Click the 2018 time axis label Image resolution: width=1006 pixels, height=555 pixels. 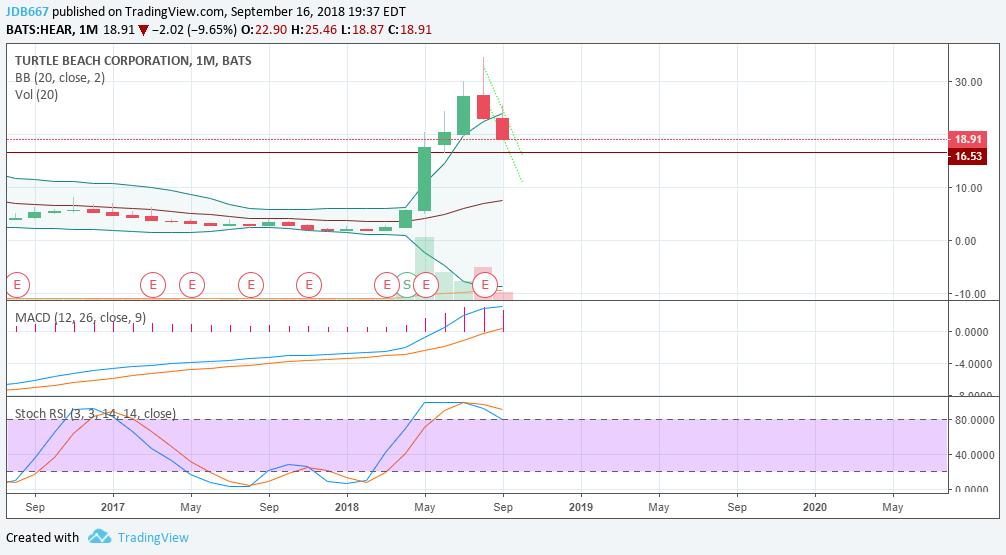(347, 507)
